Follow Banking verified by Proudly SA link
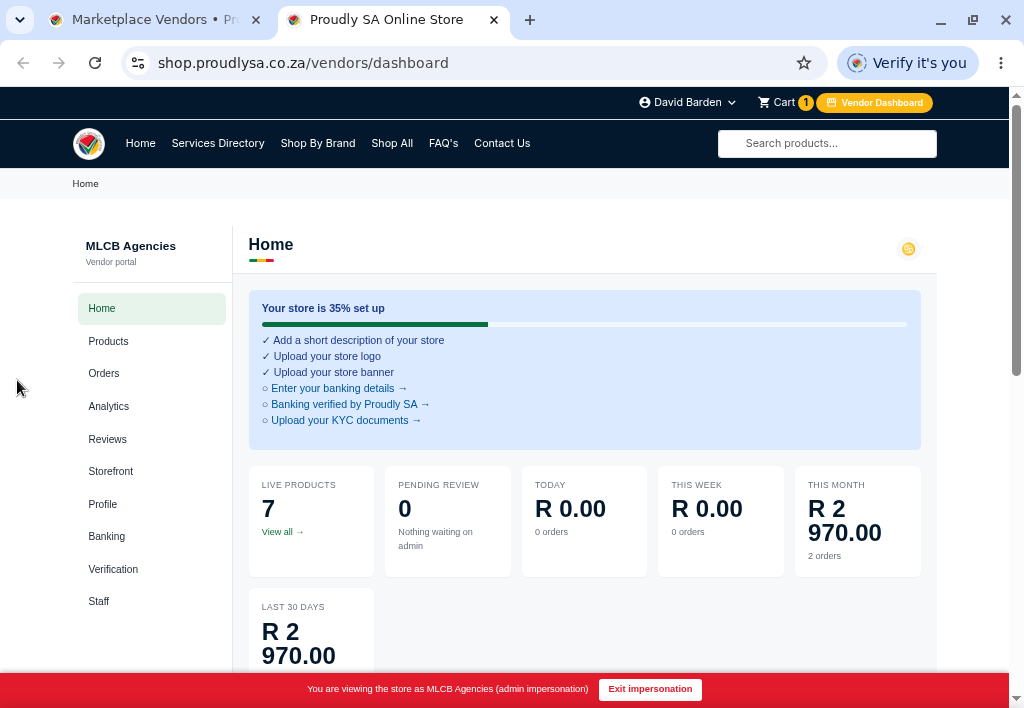The image size is (1024, 708). click(350, 404)
